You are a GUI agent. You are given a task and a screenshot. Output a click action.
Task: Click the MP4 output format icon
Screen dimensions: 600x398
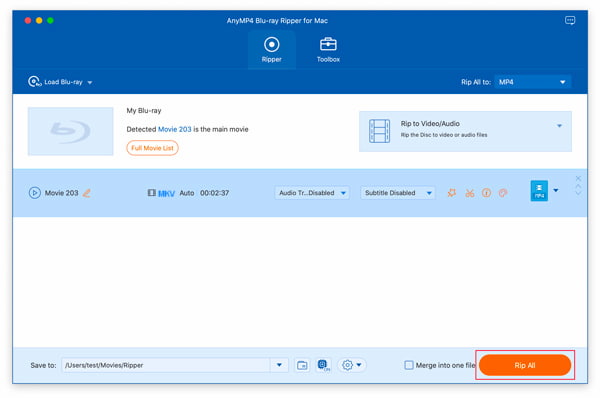(x=539, y=191)
